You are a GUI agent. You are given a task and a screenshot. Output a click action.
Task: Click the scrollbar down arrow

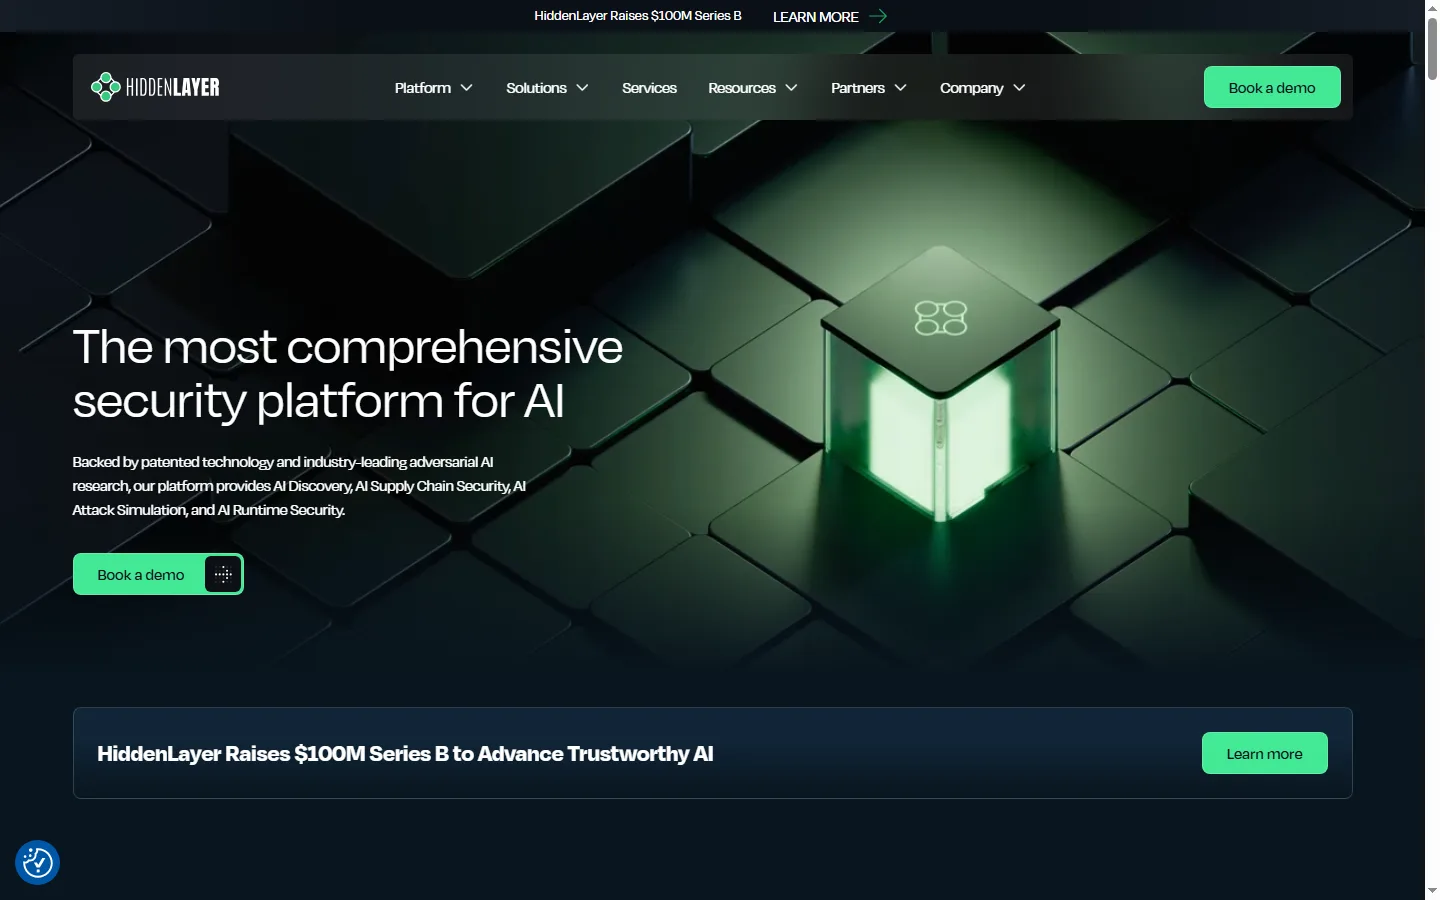coord(1432,890)
